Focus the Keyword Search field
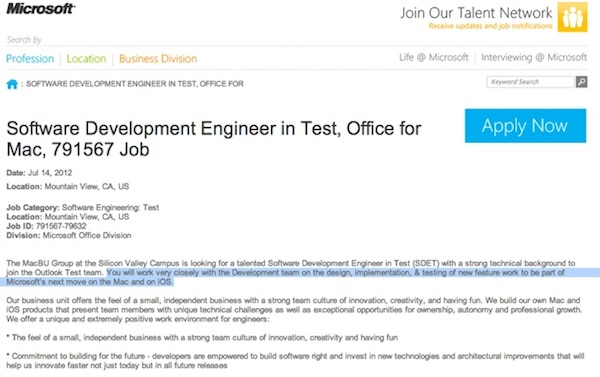 [531, 82]
